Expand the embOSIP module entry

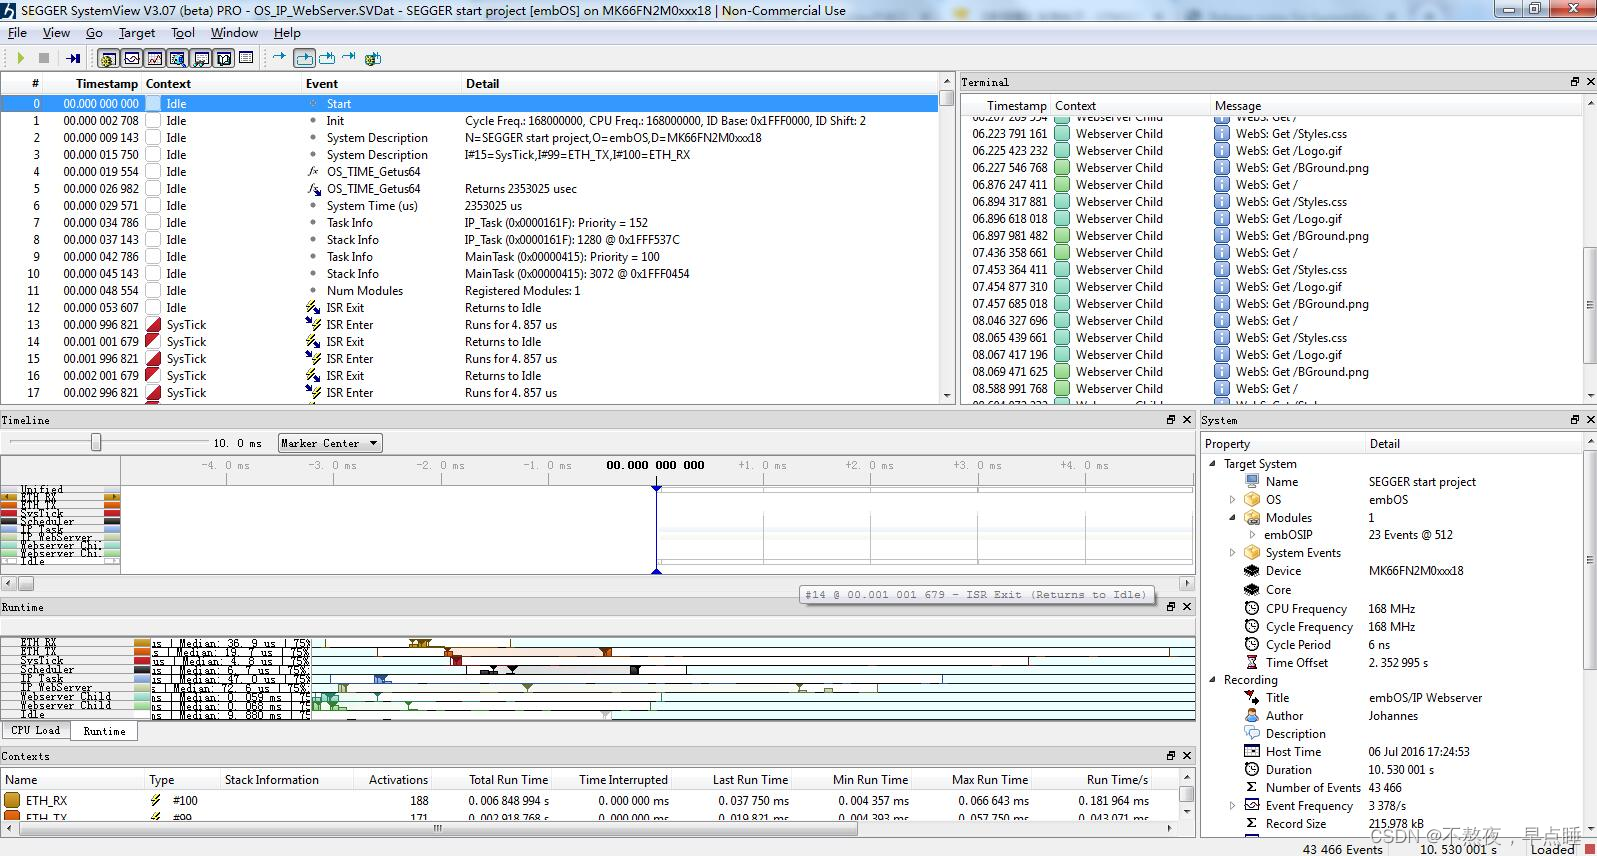click(x=1252, y=535)
